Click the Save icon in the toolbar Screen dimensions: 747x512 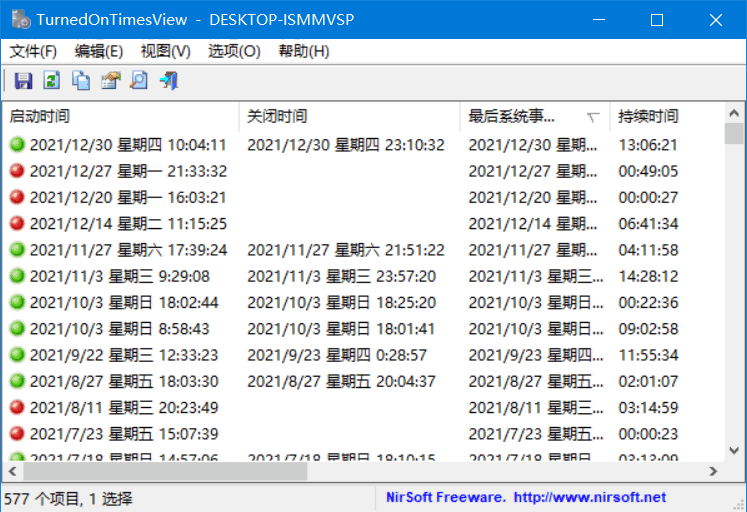click(23, 81)
